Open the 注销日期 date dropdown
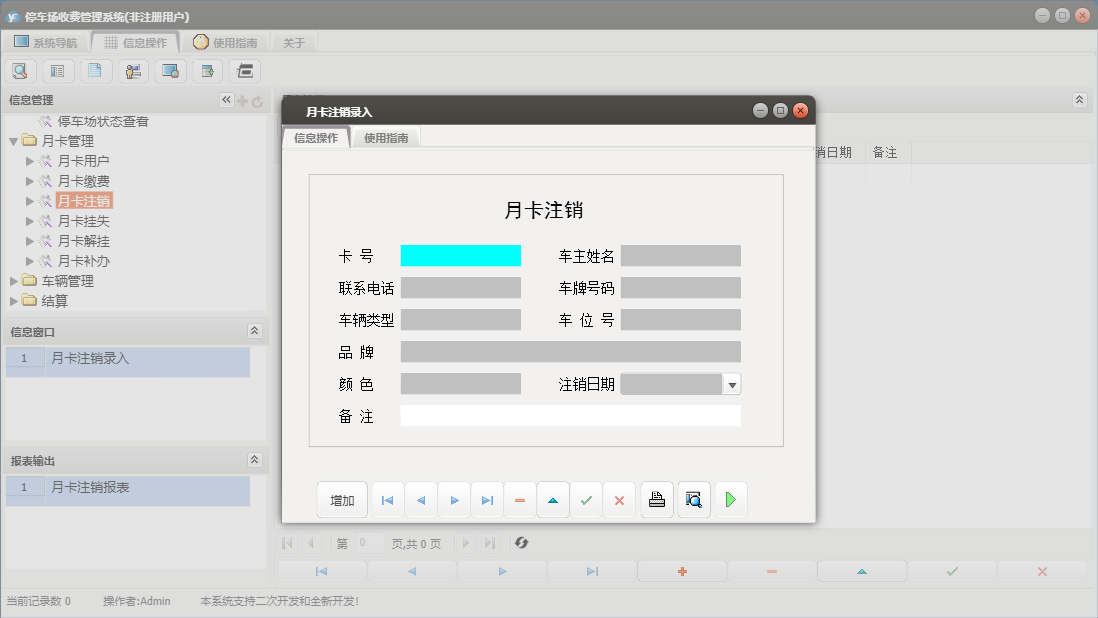1098x618 pixels. click(731, 383)
